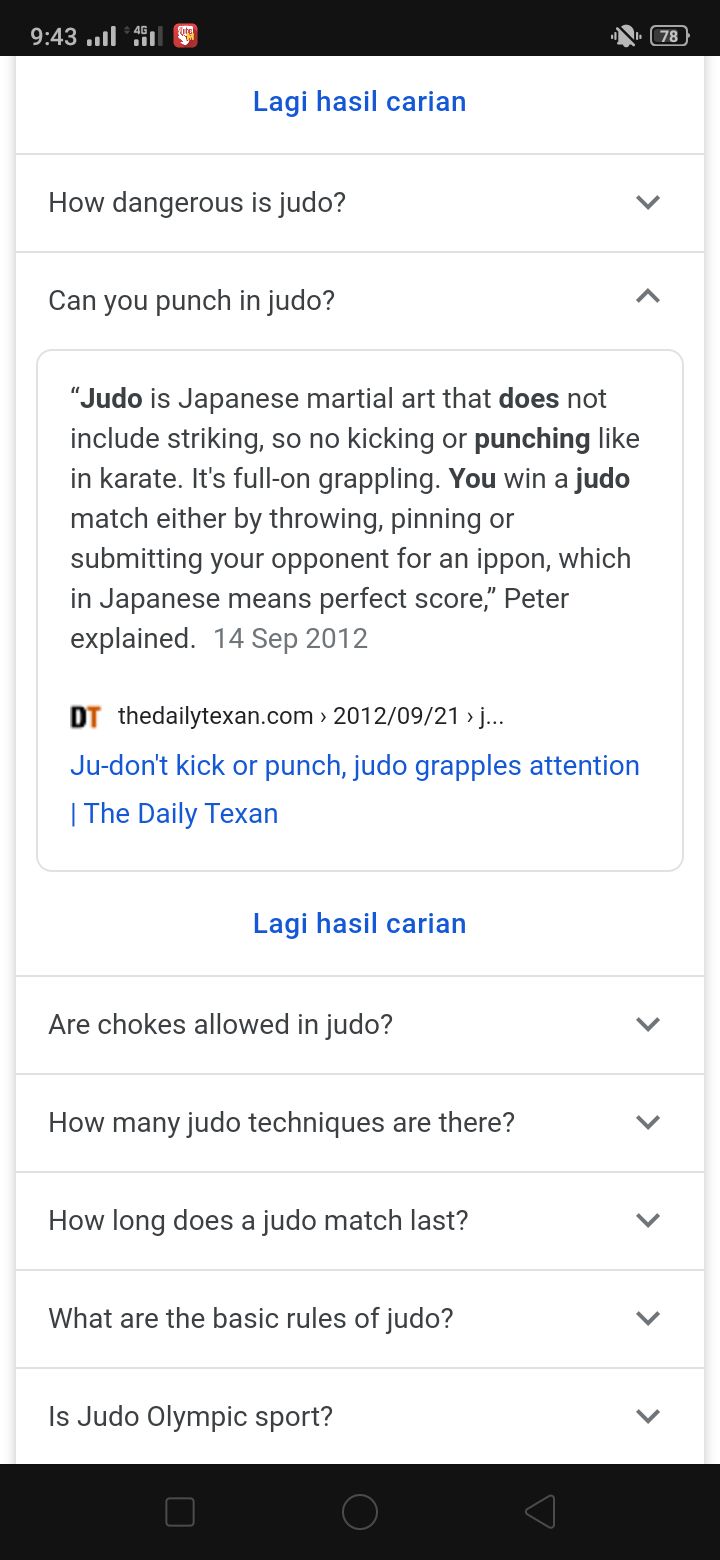The width and height of the screenshot is (720, 1560).
Task: Open "Ju-don't kick or punch" article link
Action: (355, 790)
